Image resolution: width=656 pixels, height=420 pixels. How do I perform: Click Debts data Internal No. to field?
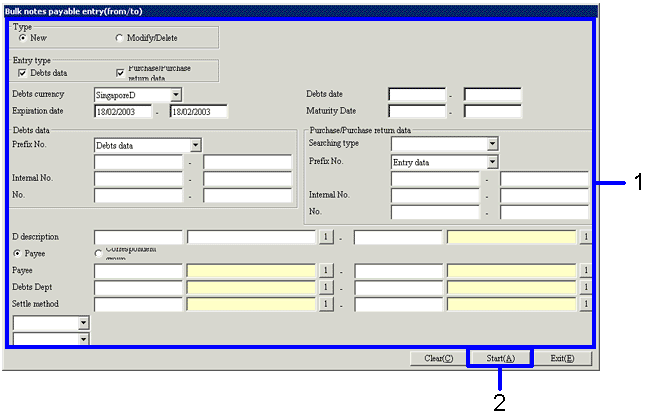coord(248,179)
